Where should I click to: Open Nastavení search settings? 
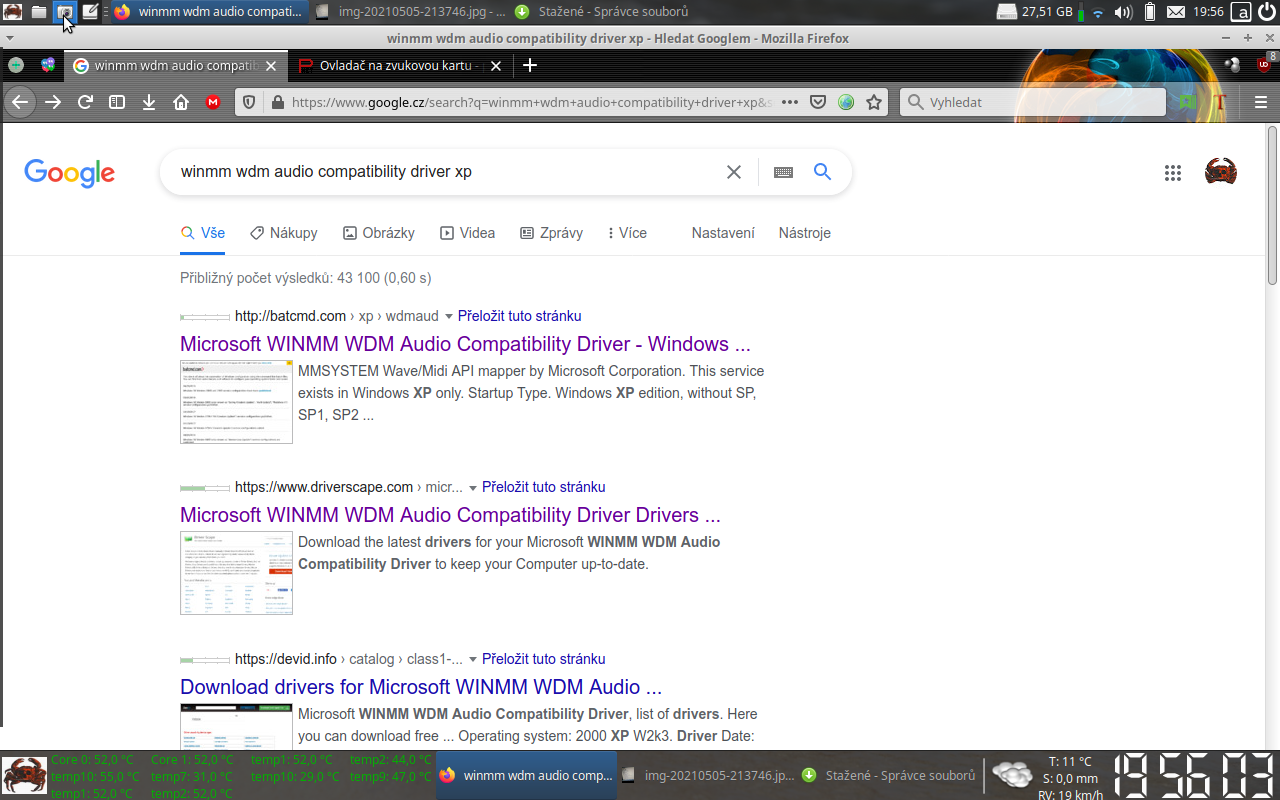click(723, 233)
